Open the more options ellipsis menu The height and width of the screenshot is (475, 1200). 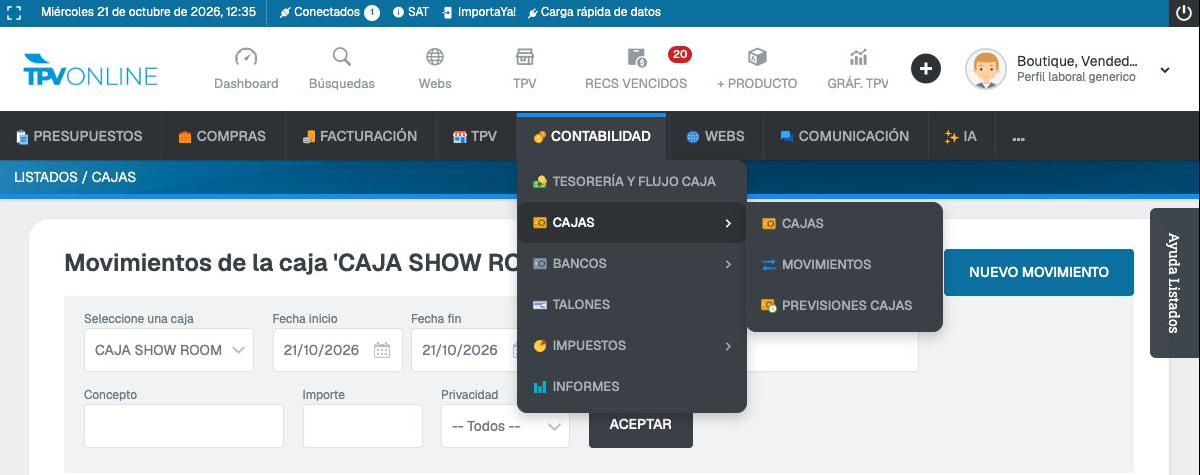pos(1019,137)
